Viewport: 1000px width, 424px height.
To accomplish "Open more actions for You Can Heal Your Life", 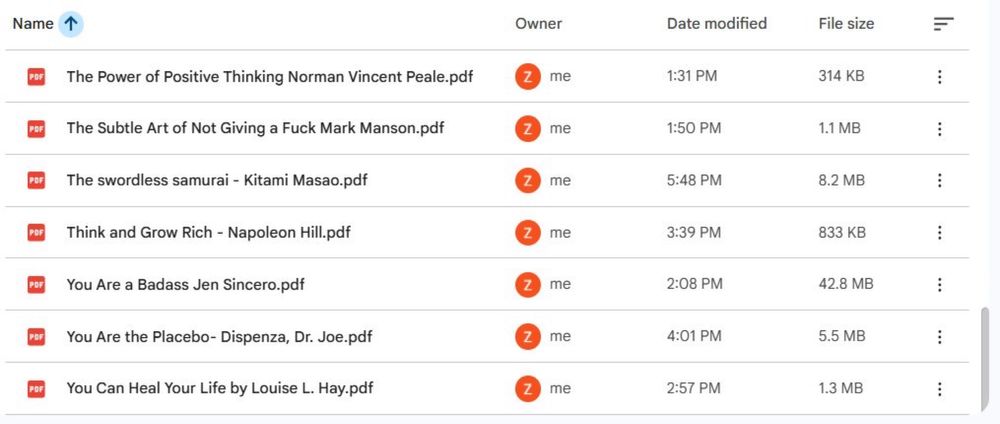I will point(939,389).
